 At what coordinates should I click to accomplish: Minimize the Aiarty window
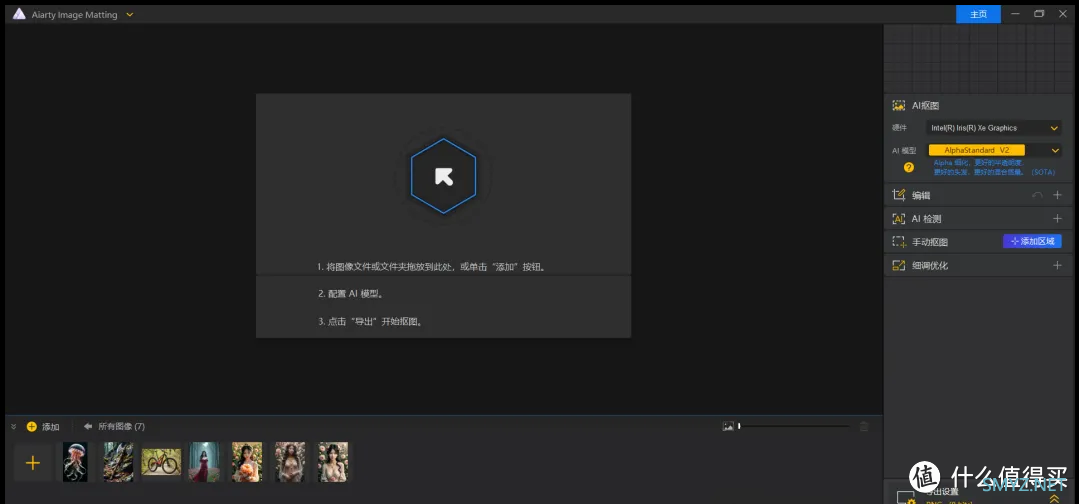(x=1016, y=14)
